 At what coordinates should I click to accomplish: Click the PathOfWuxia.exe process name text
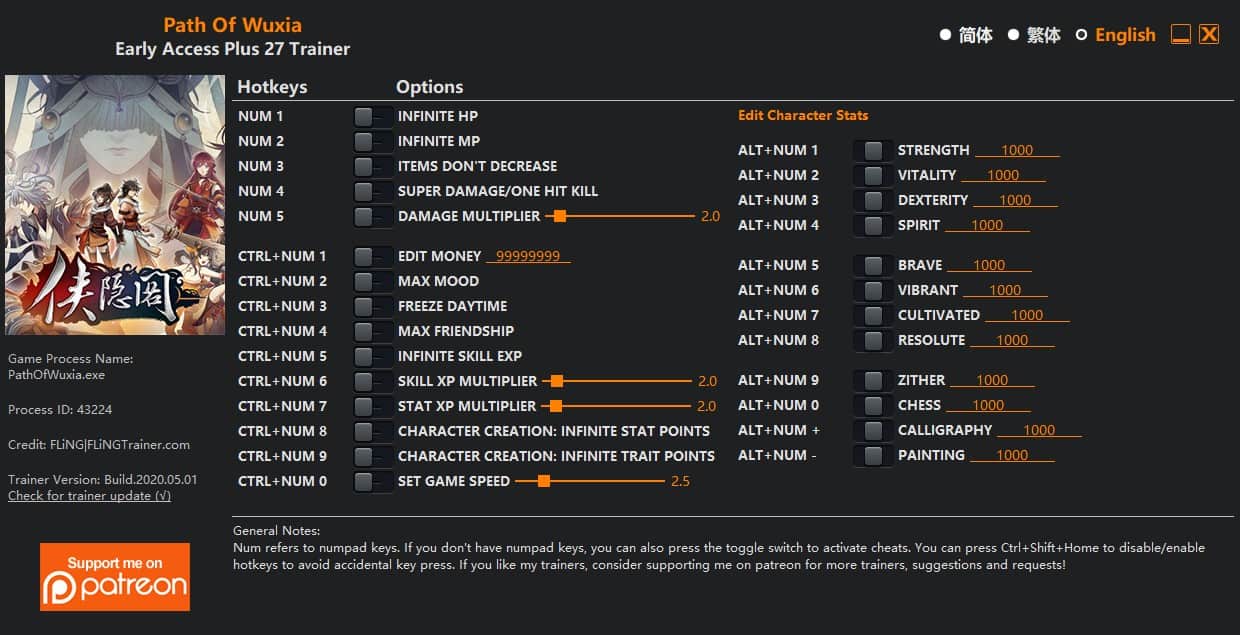pyautogui.click(x=56, y=375)
